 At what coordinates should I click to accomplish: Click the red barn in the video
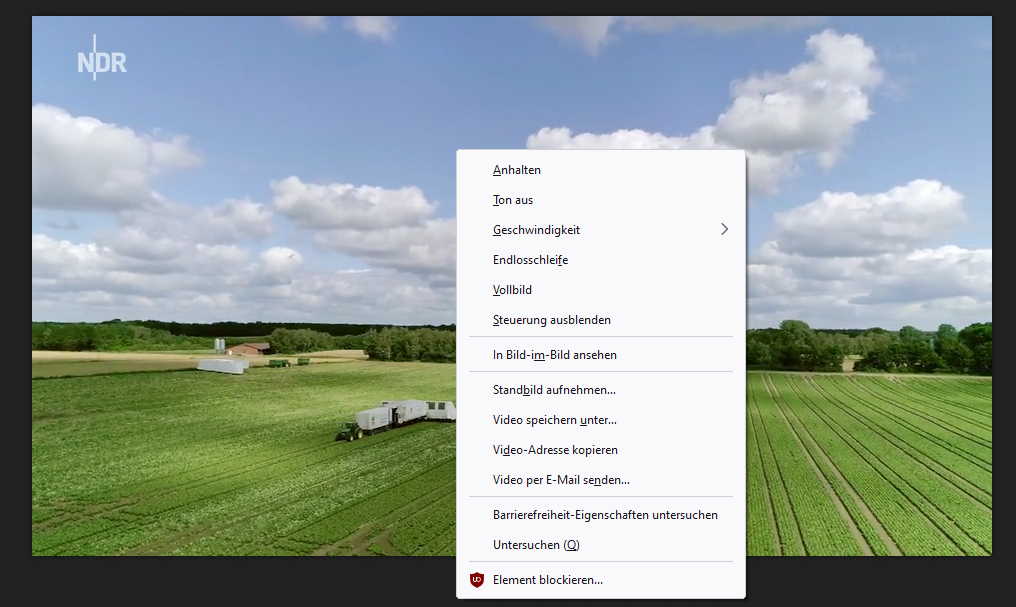click(x=248, y=349)
